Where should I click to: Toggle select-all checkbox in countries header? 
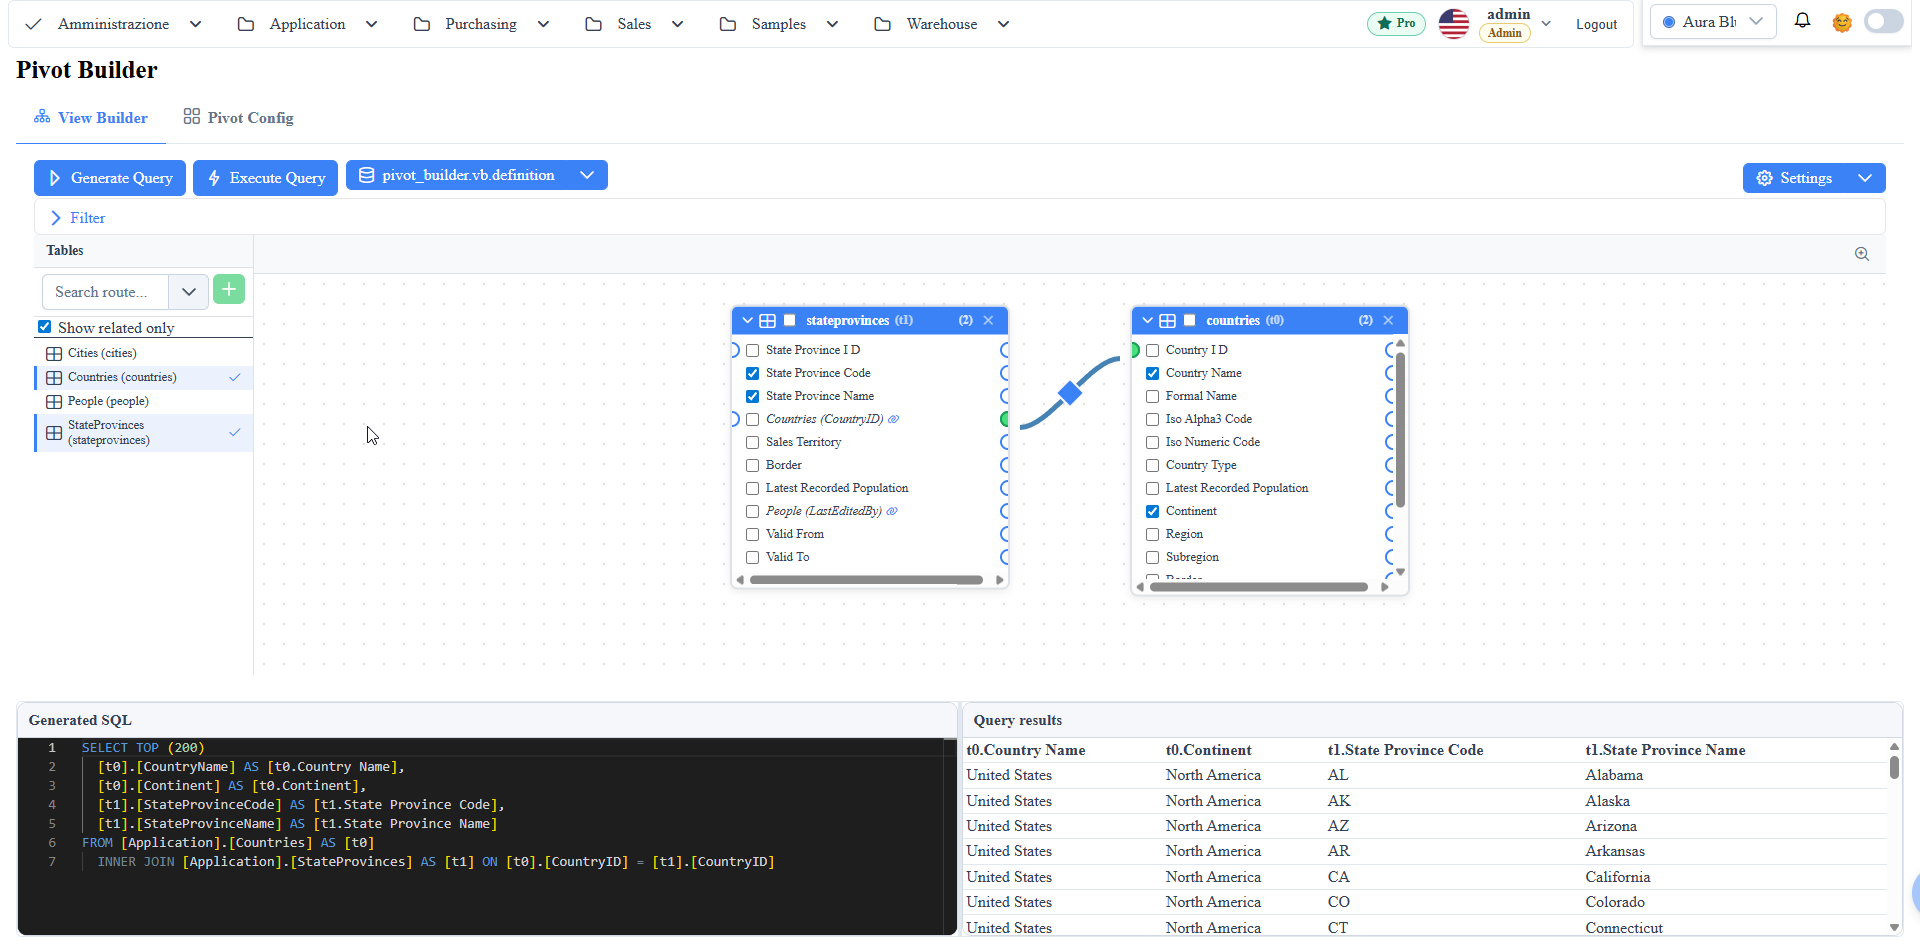[1190, 320]
